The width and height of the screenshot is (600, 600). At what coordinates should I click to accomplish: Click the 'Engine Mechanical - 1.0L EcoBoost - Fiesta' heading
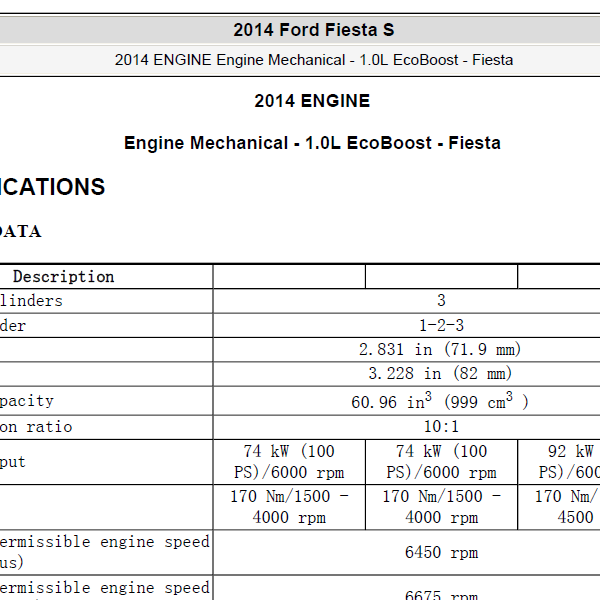coord(312,143)
